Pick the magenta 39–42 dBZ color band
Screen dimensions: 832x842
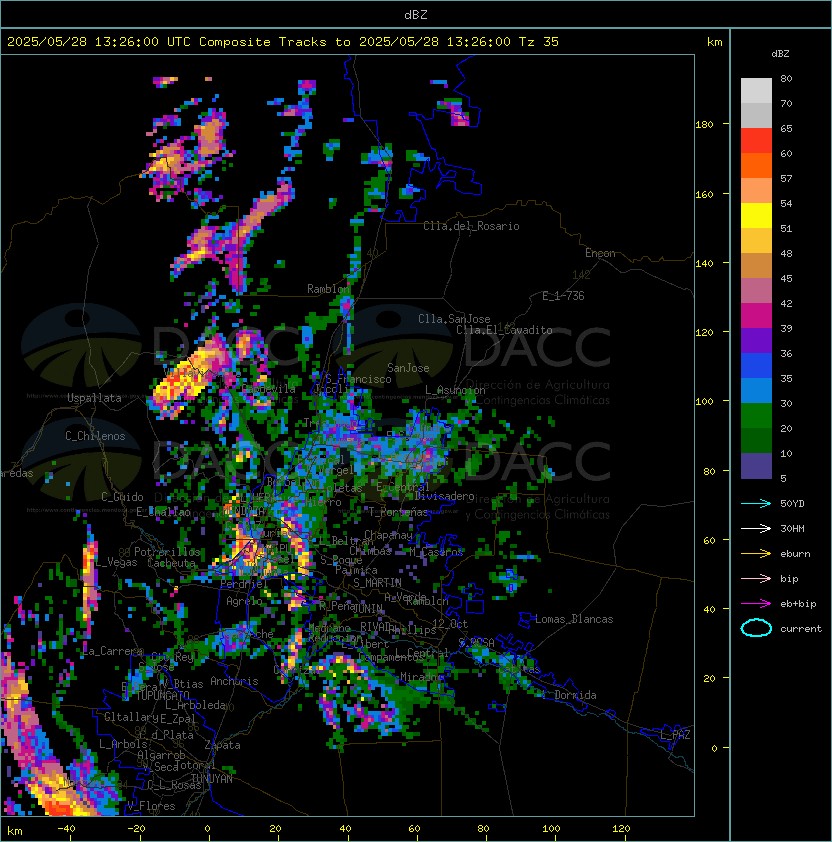point(756,316)
